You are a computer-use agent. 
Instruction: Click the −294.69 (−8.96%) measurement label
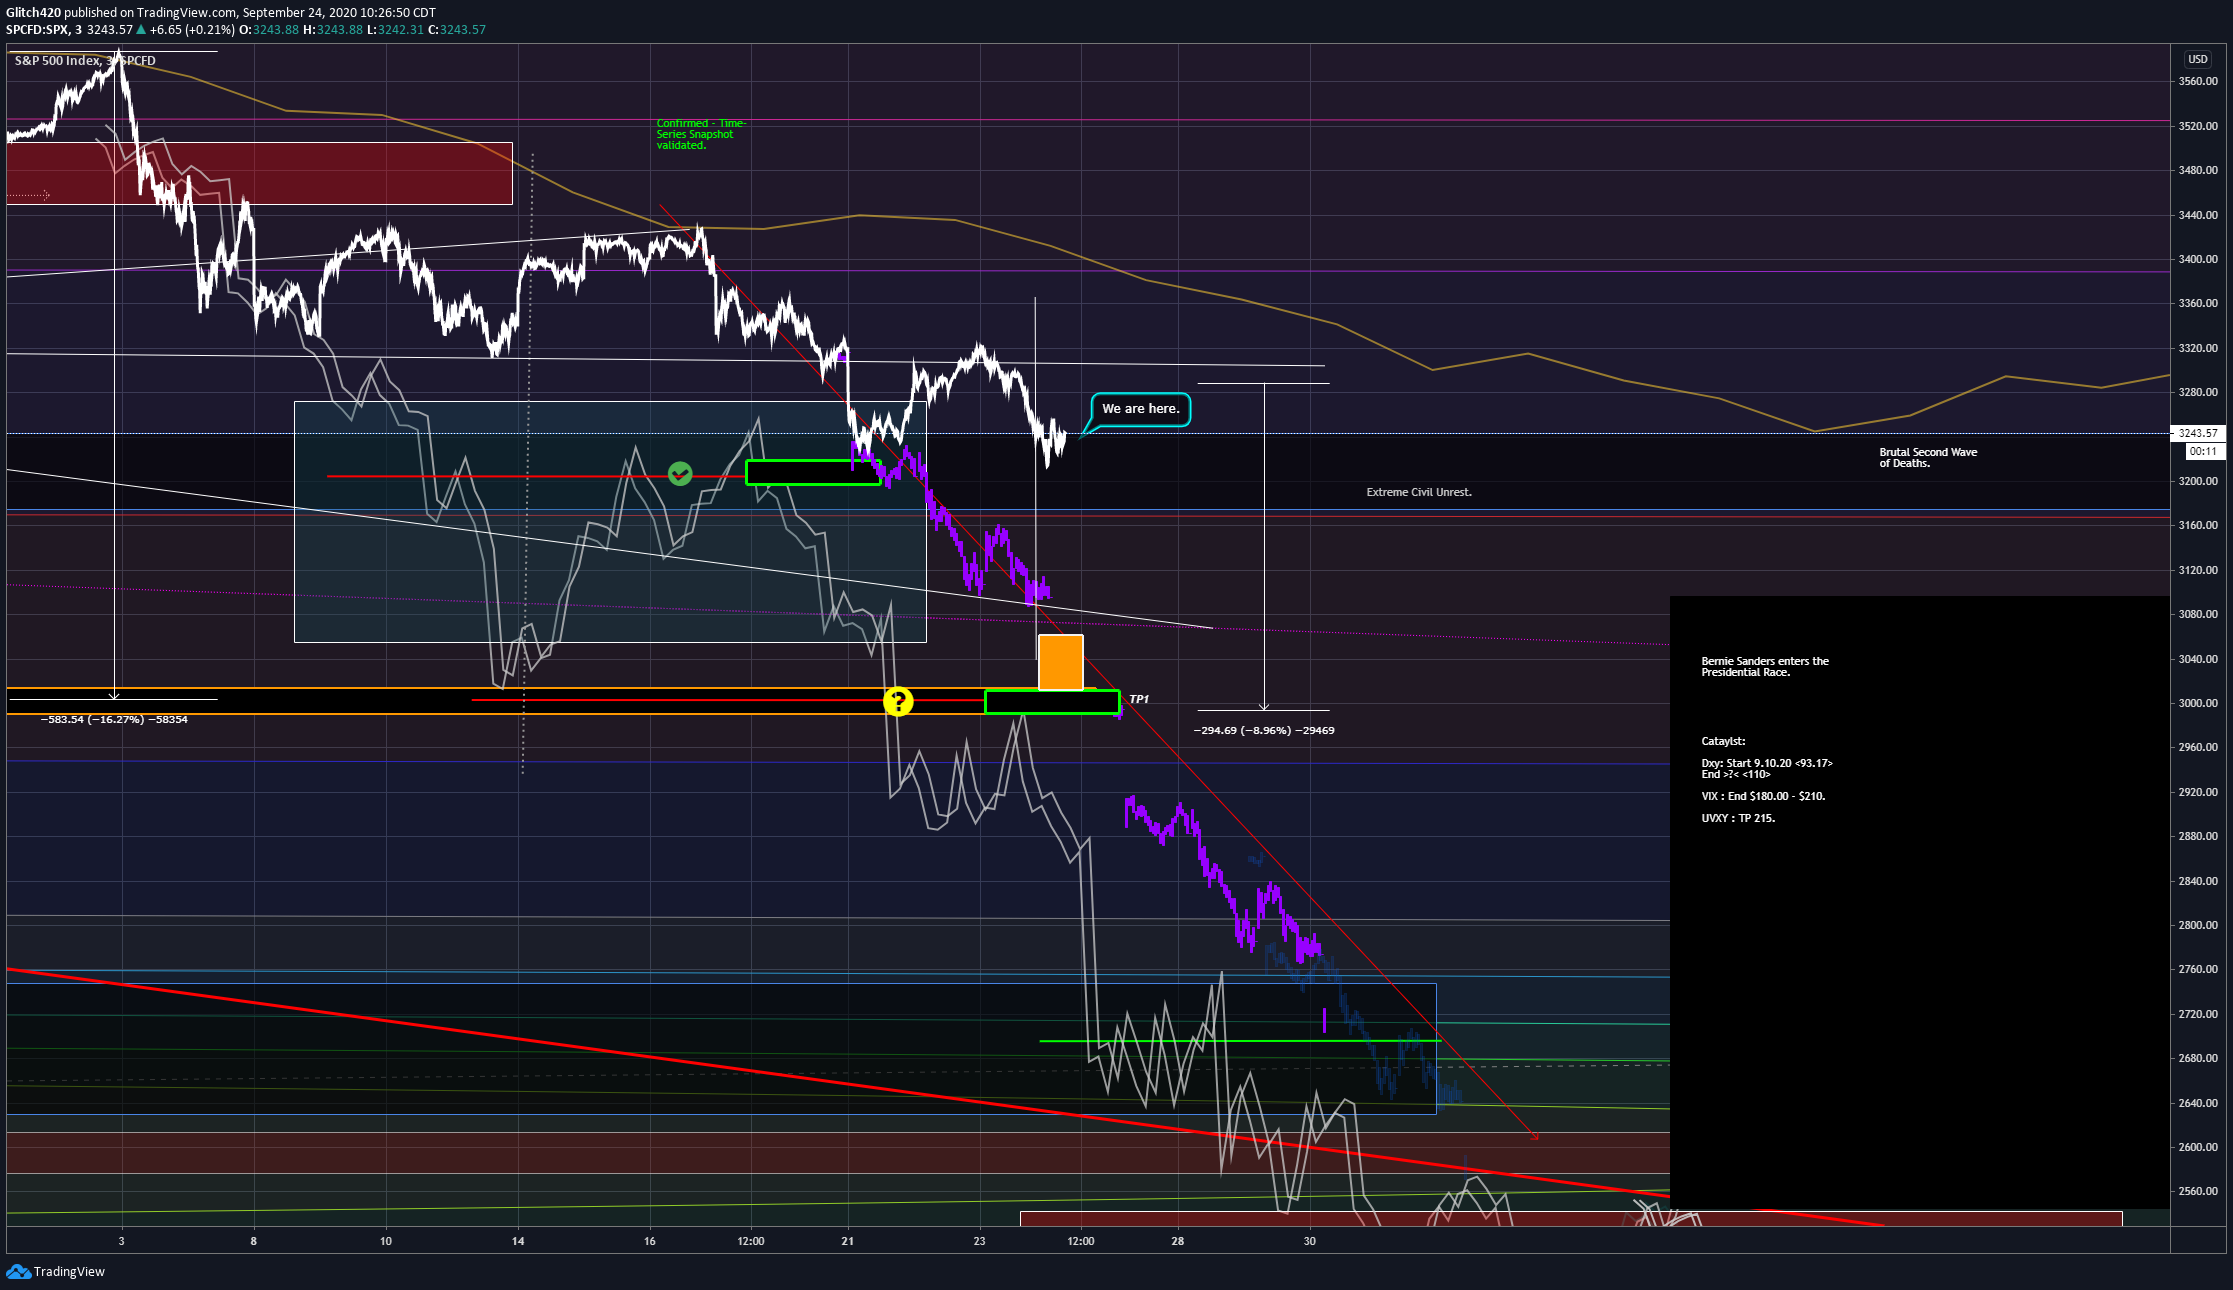pyautogui.click(x=1264, y=730)
